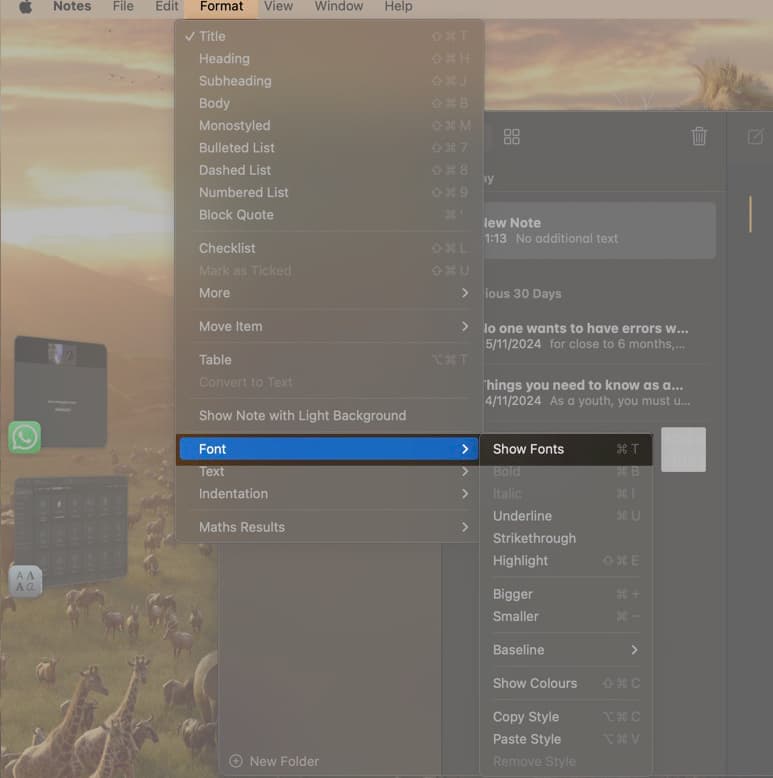The image size is (773, 778).
Task: Open the Notes application menu
Action: tap(72, 6)
